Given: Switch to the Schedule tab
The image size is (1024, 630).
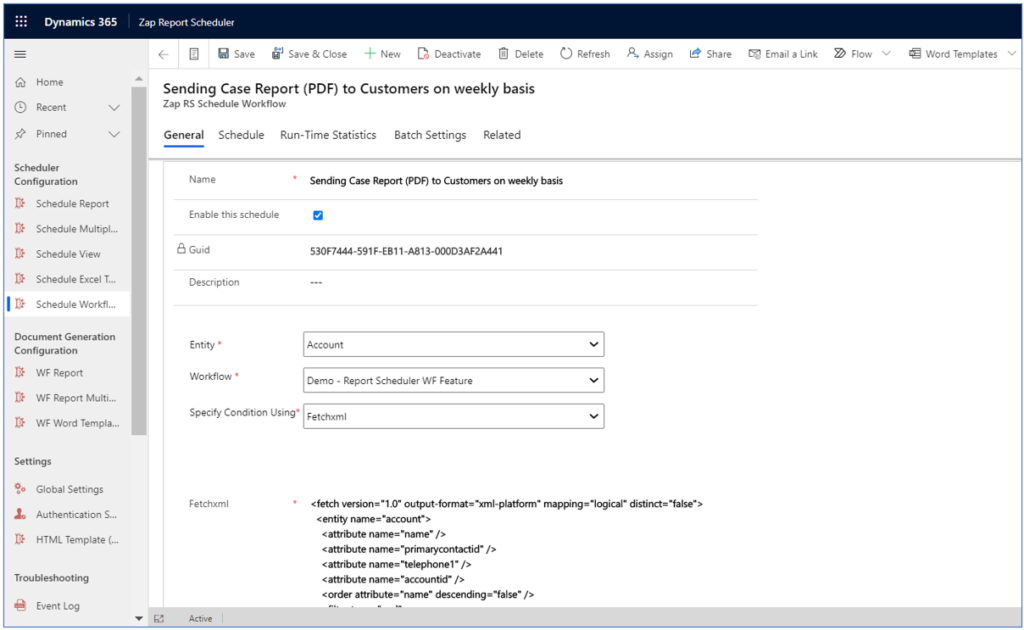Looking at the screenshot, I should pyautogui.click(x=241, y=135).
